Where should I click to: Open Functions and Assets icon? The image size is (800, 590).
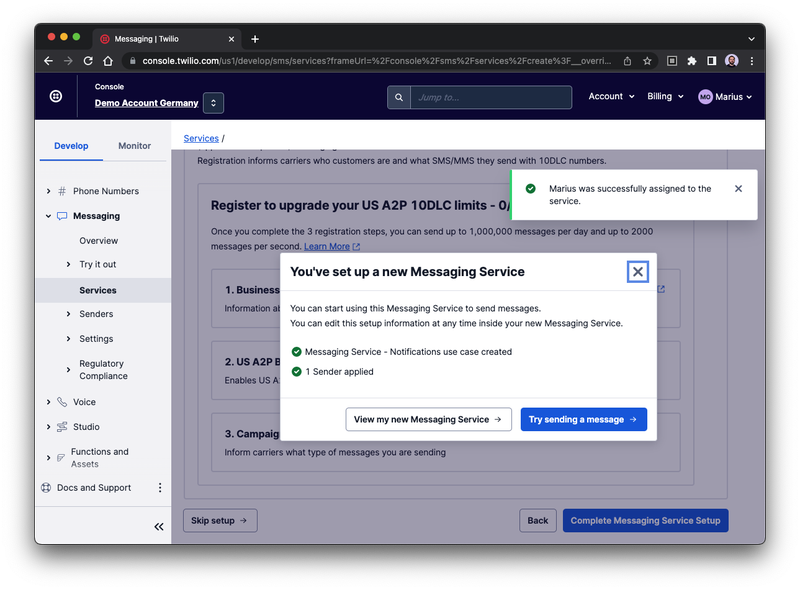pos(60,456)
